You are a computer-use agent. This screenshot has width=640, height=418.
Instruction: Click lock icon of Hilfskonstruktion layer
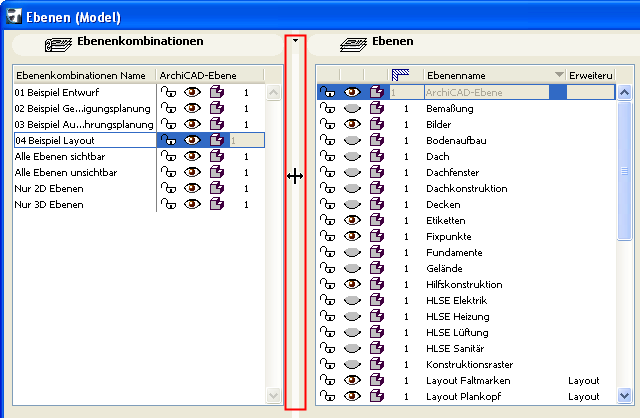point(327,284)
